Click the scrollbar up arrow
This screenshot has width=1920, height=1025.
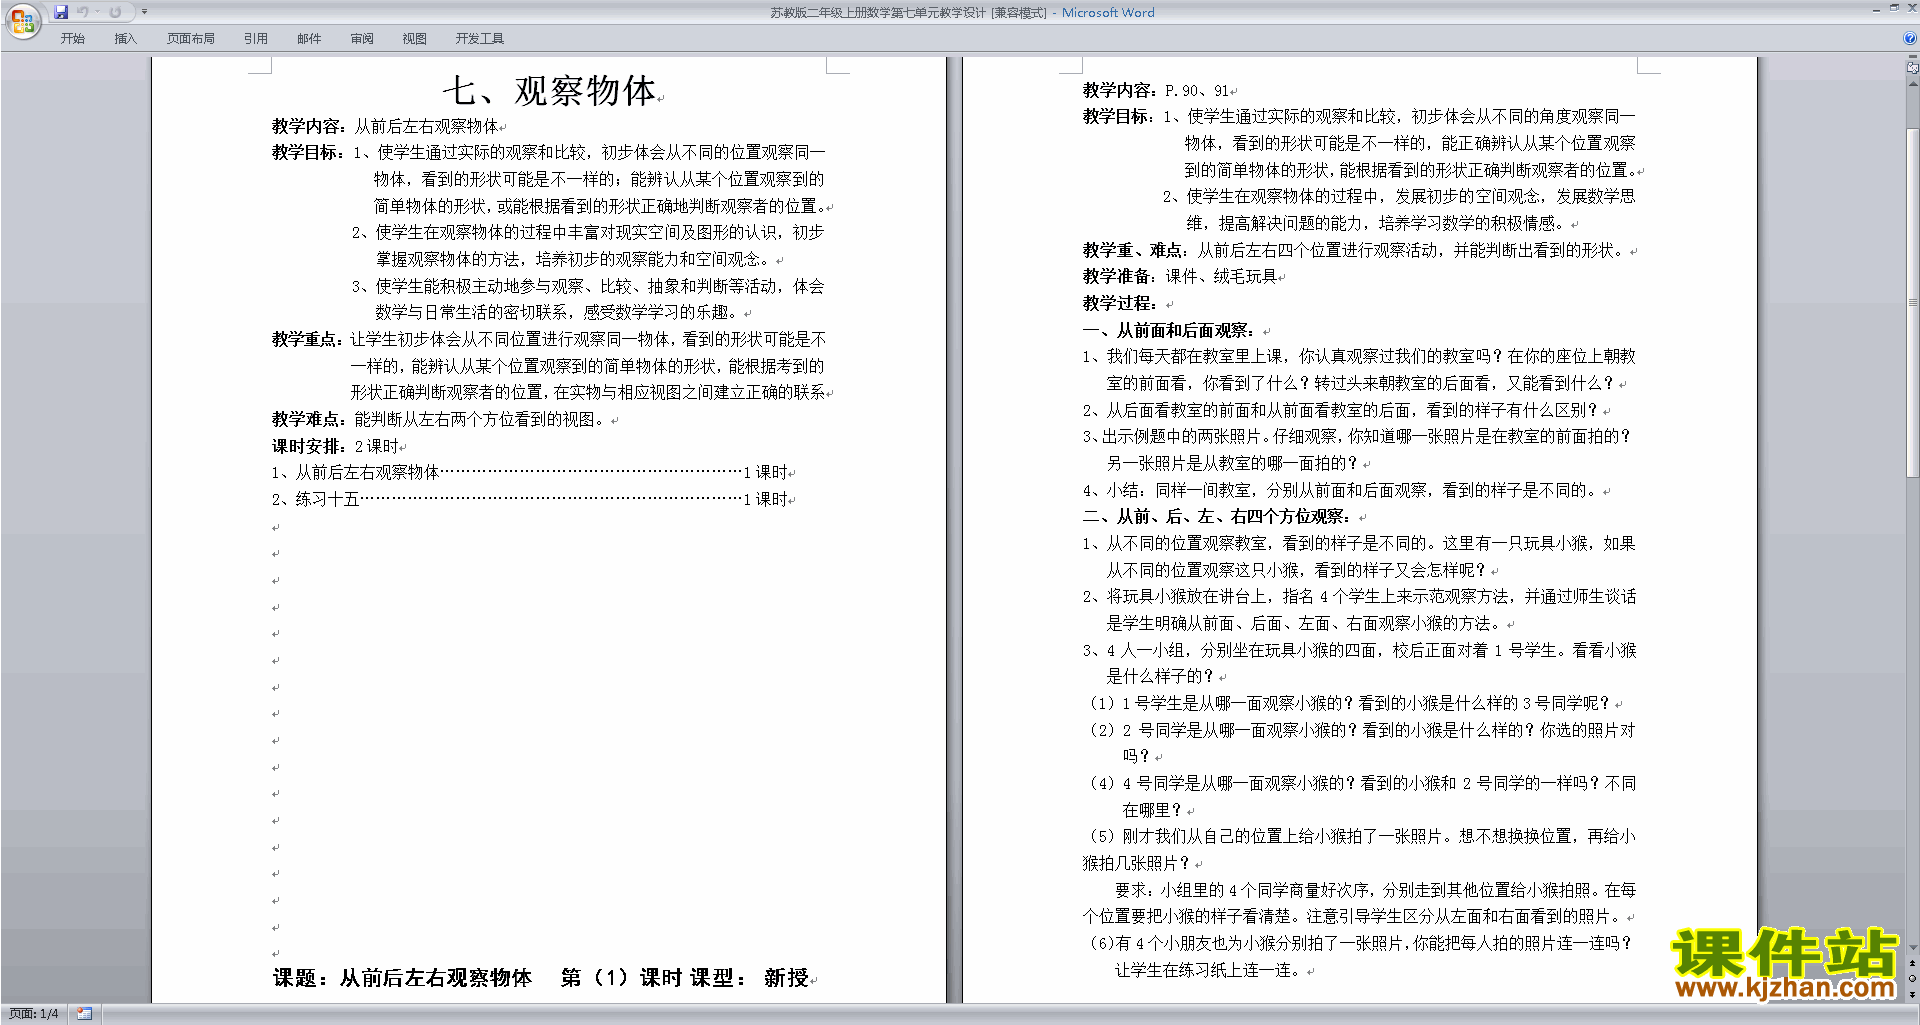pyautogui.click(x=1913, y=84)
